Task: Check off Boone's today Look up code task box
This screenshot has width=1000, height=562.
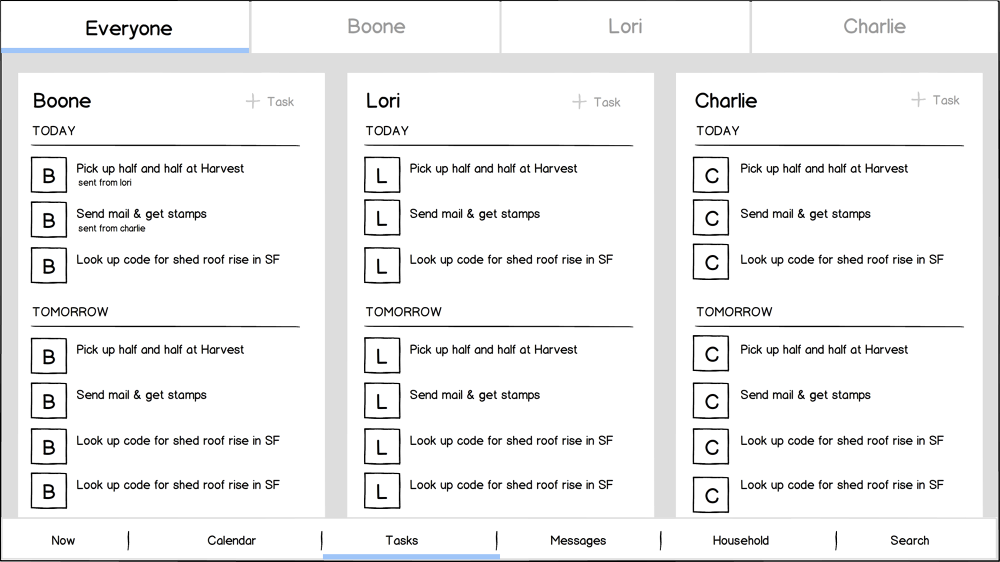Action: (48, 266)
